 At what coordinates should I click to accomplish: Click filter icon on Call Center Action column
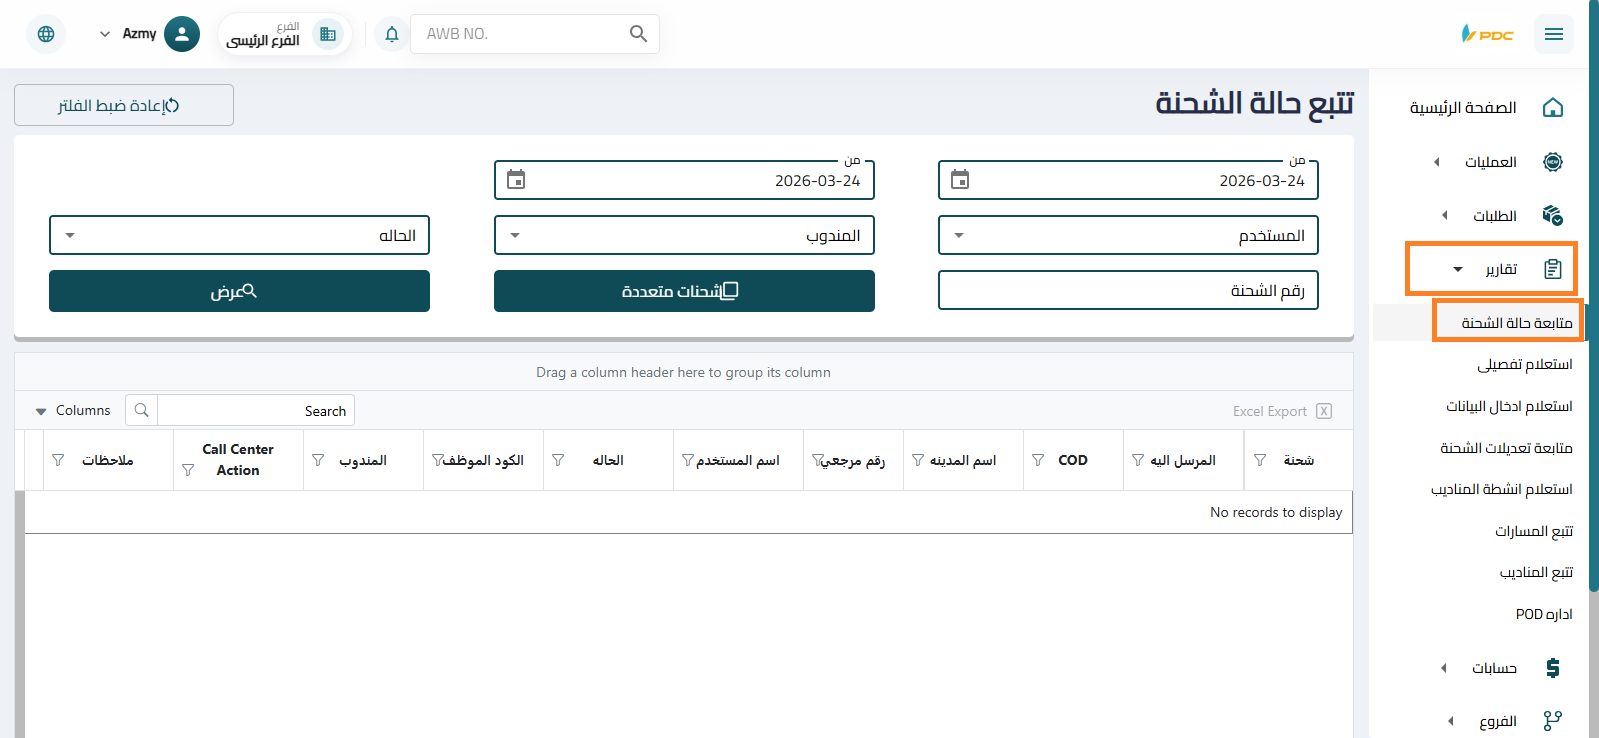(x=188, y=470)
